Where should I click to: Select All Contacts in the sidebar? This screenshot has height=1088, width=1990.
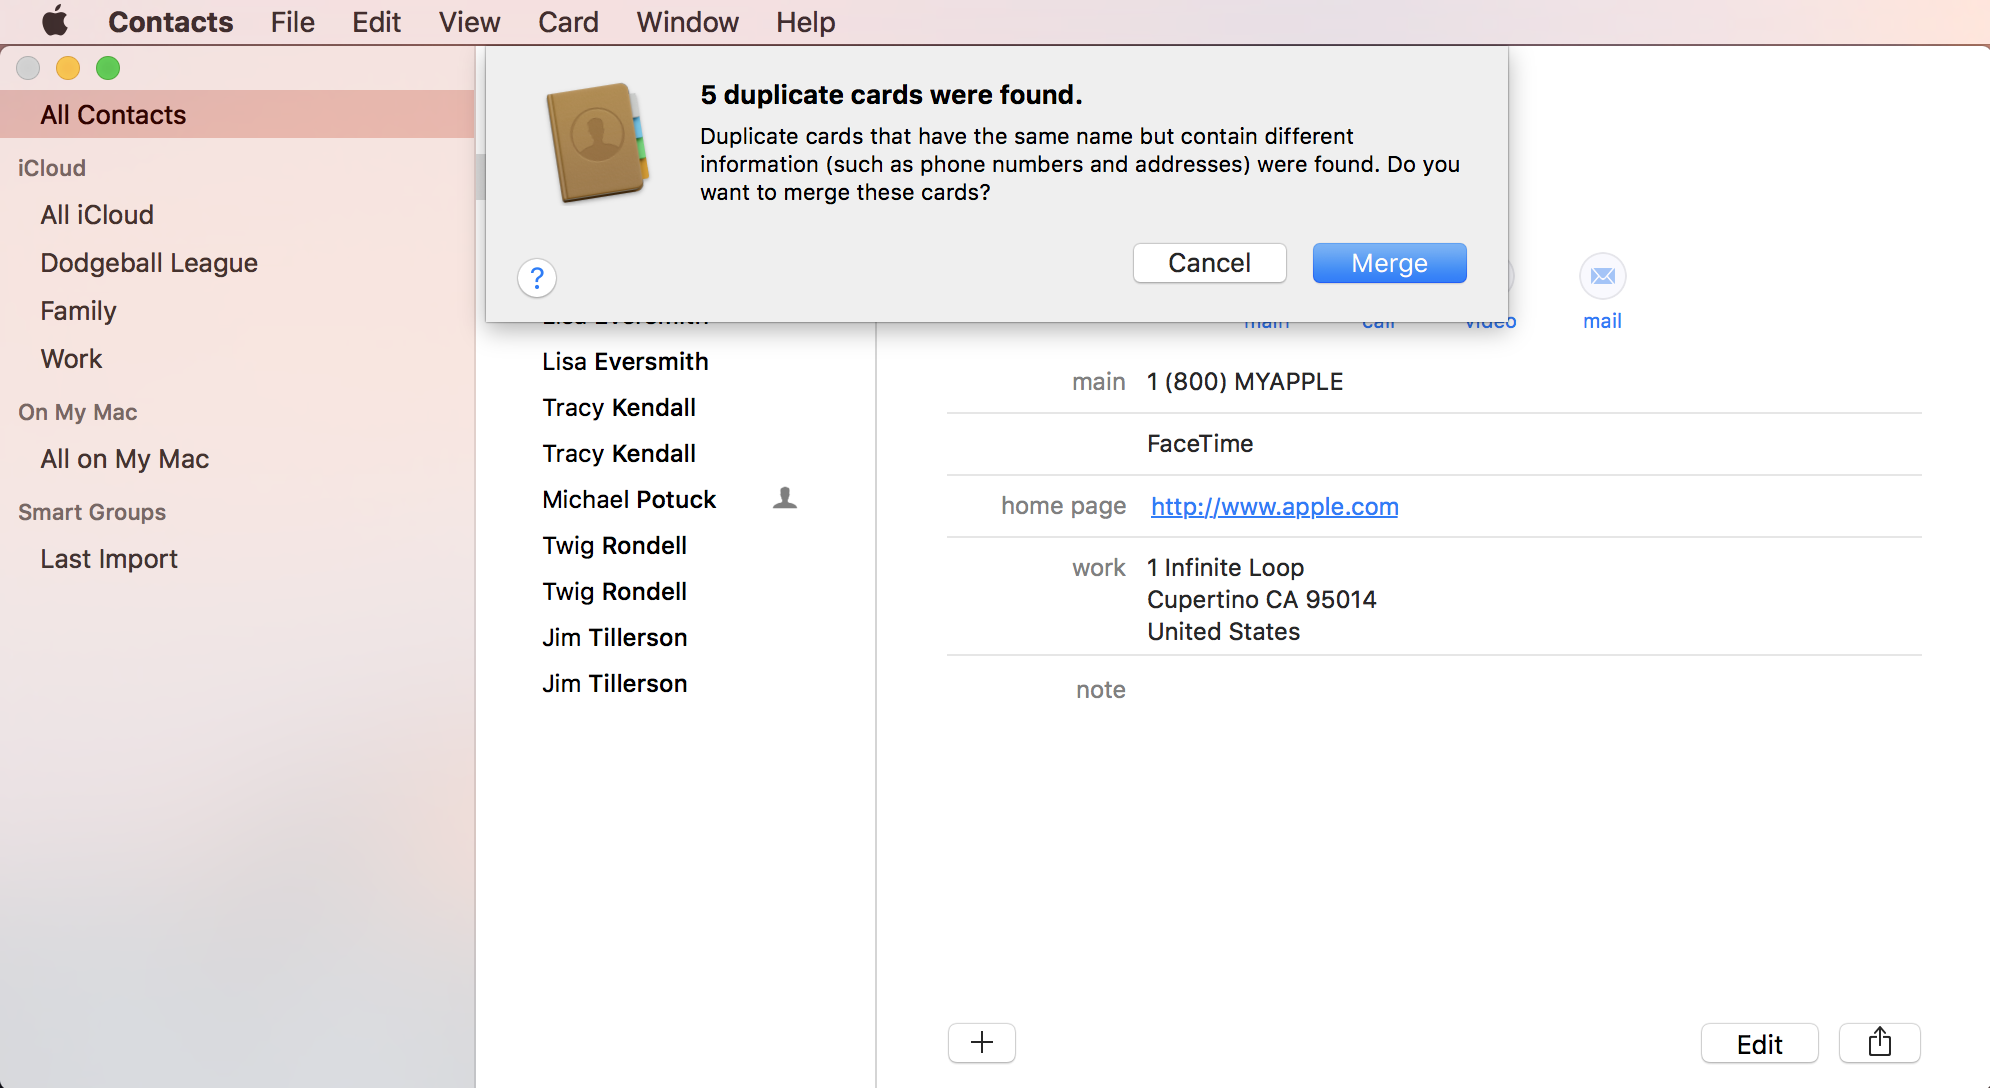click(x=112, y=114)
